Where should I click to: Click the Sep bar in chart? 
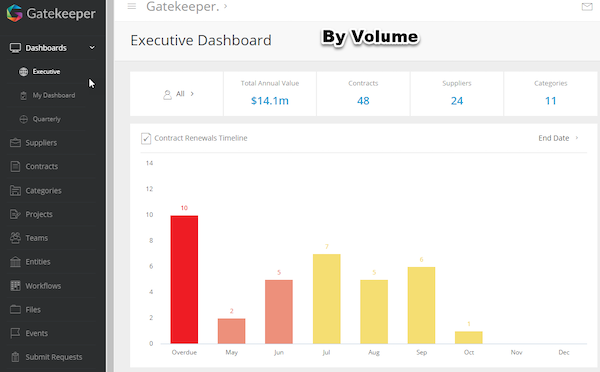pos(421,305)
